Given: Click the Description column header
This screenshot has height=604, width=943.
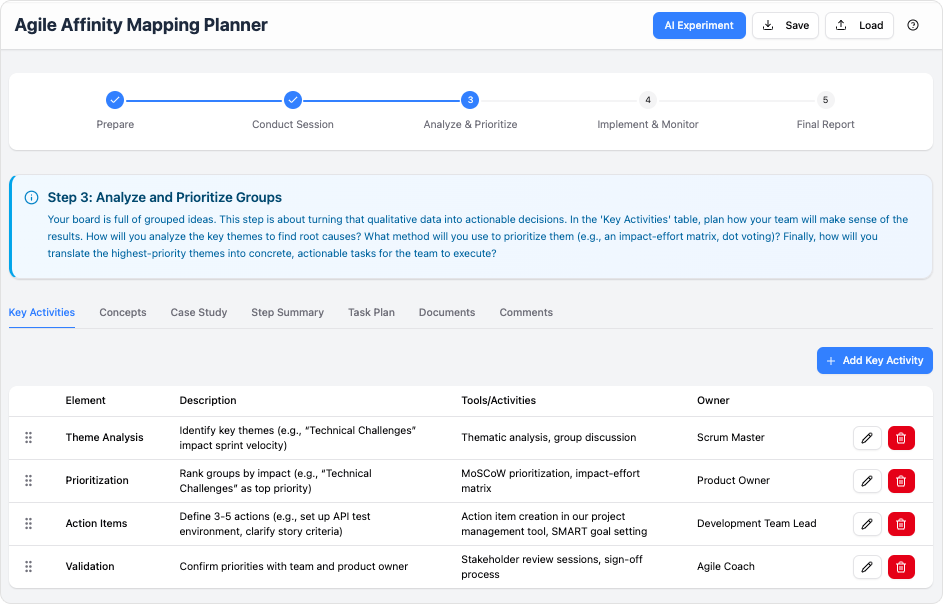Looking at the screenshot, I should click(x=208, y=400).
